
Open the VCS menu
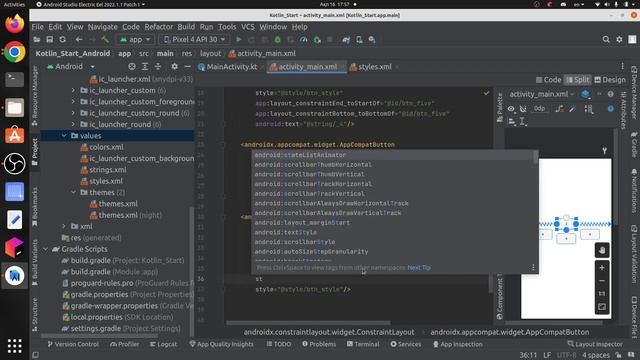(248, 27)
